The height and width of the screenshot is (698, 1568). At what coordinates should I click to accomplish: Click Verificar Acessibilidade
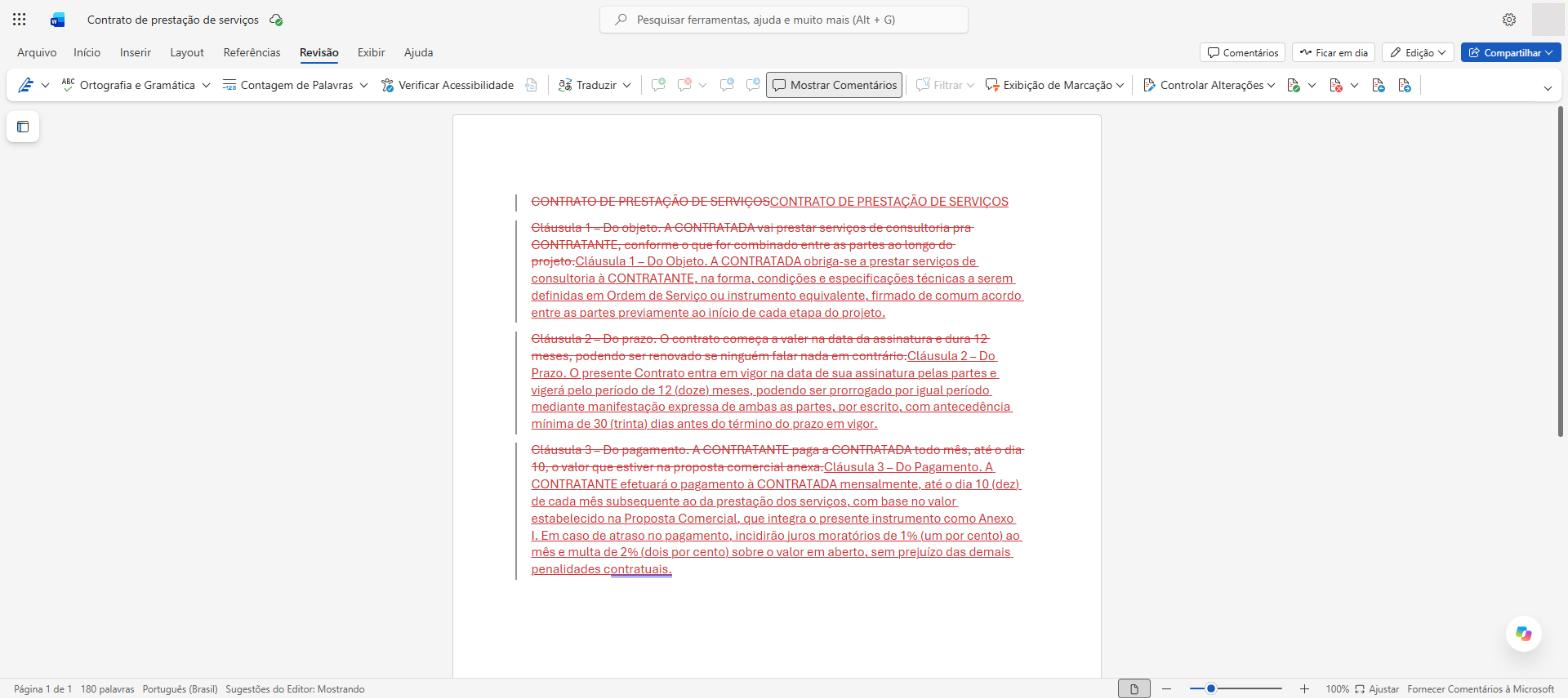(447, 85)
